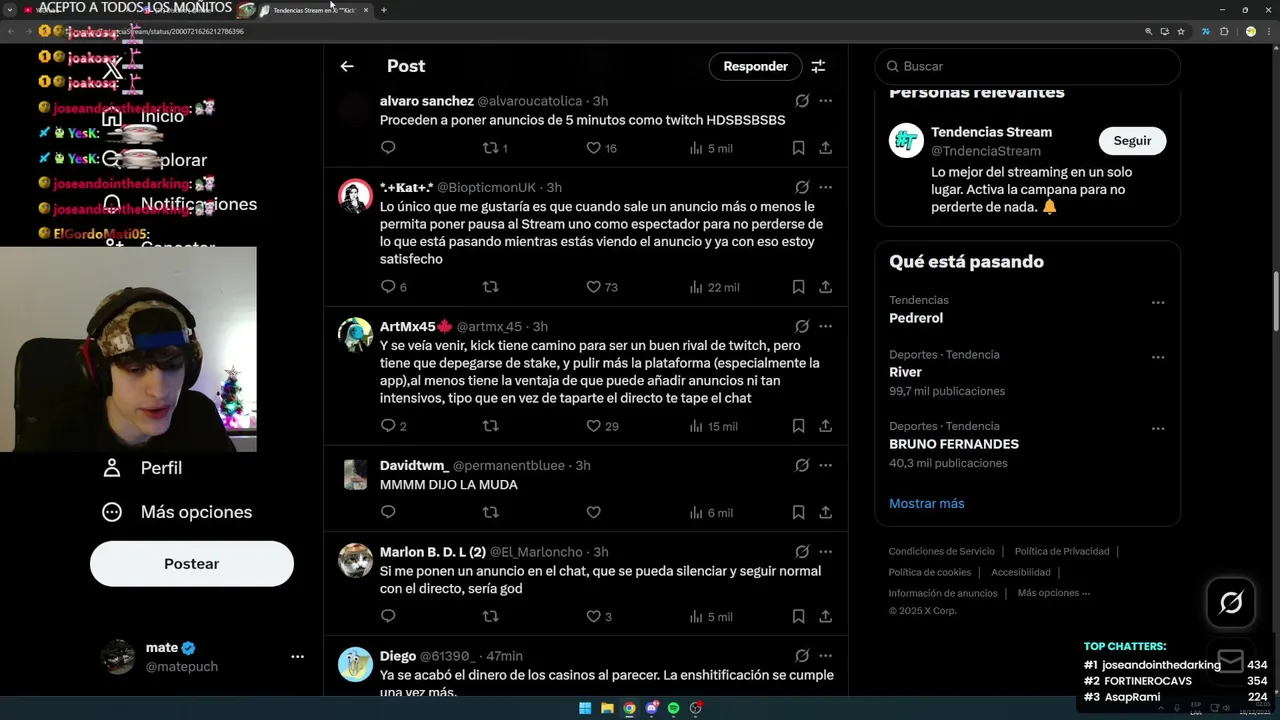The height and width of the screenshot is (720, 1280).
Task: Open the Pedrerol trend
Action: click(1027, 309)
